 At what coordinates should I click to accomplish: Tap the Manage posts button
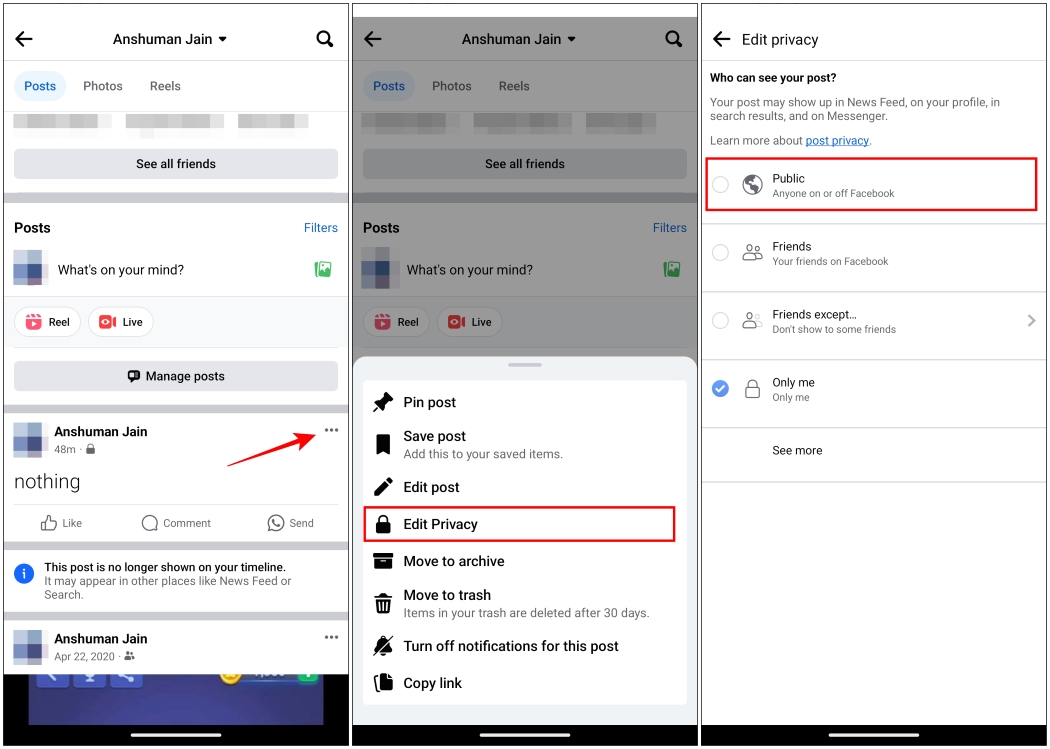point(175,376)
